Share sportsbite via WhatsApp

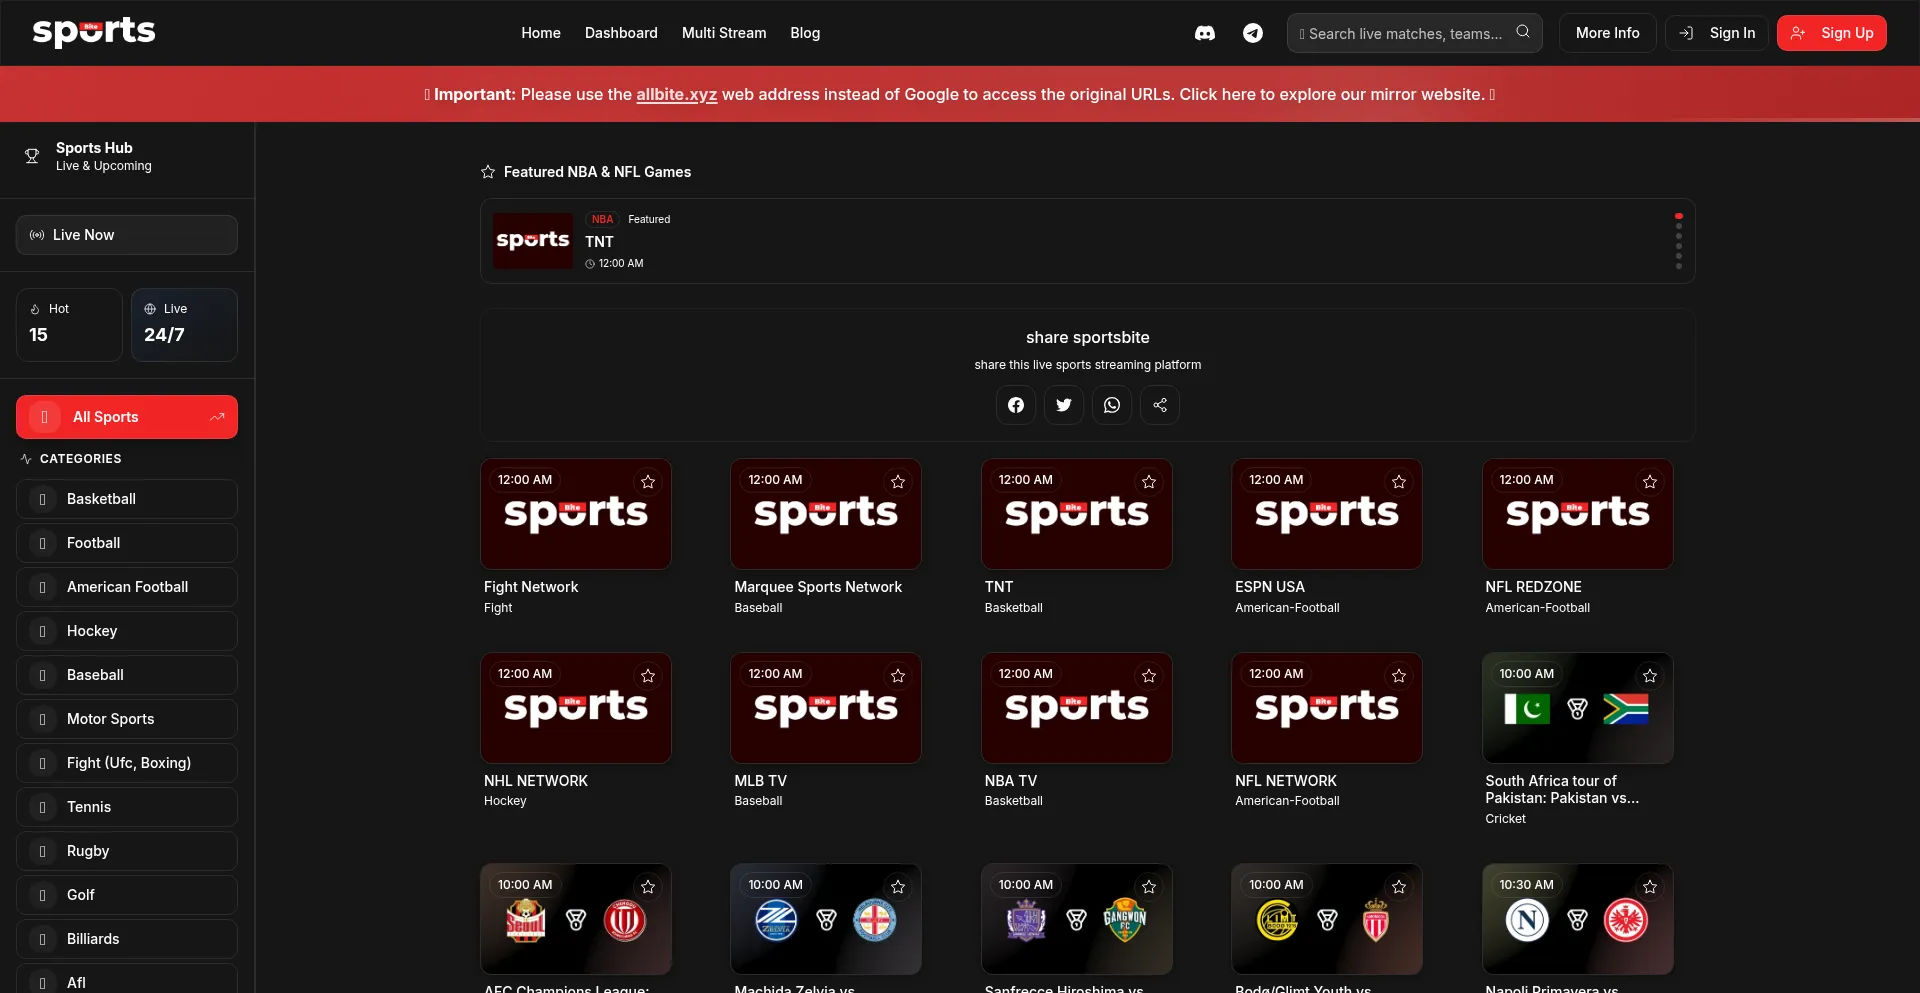(x=1112, y=405)
